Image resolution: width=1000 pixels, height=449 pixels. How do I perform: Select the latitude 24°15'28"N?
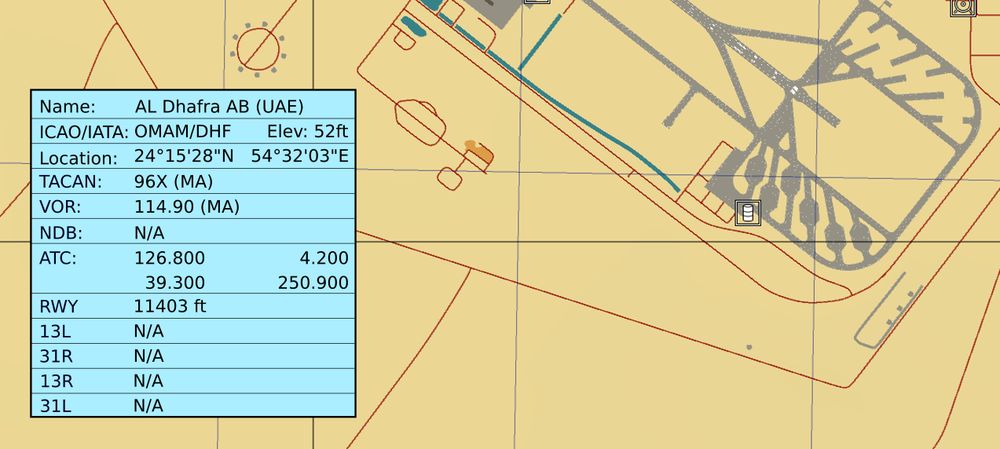pyautogui.click(x=184, y=156)
